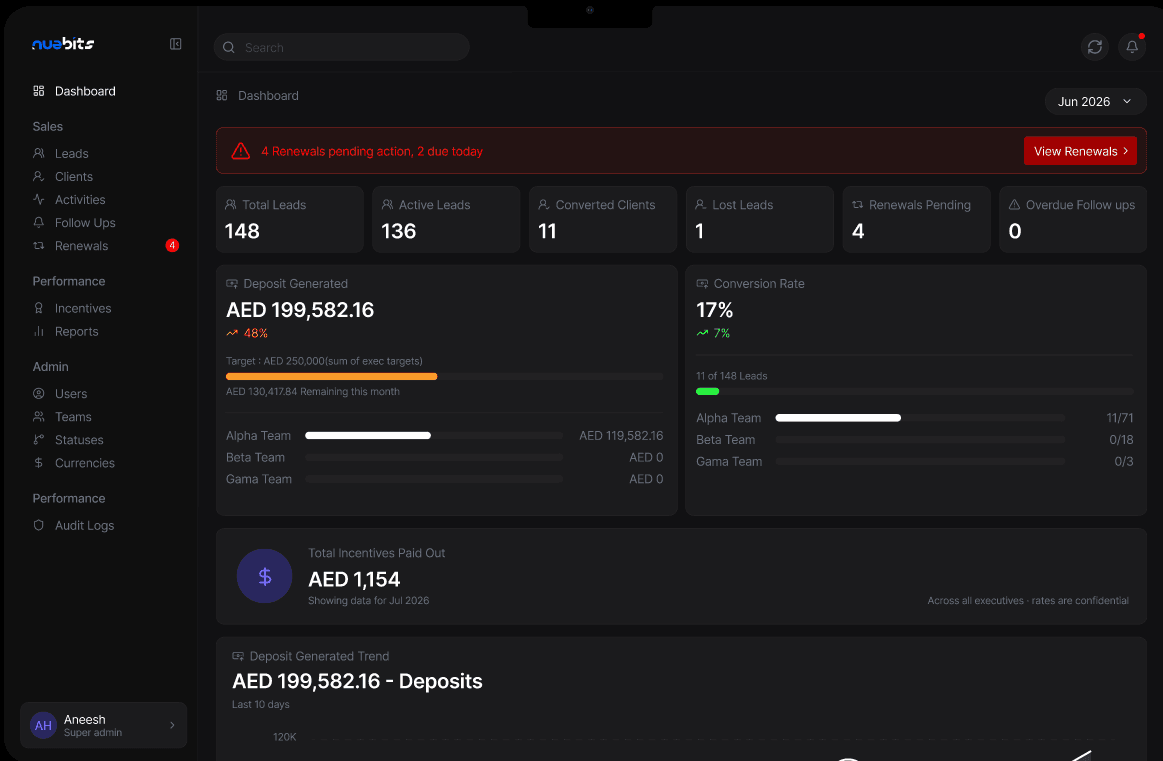The image size is (1163, 761).
Task: Click the warning triangle in renewals alert
Action: point(241,151)
